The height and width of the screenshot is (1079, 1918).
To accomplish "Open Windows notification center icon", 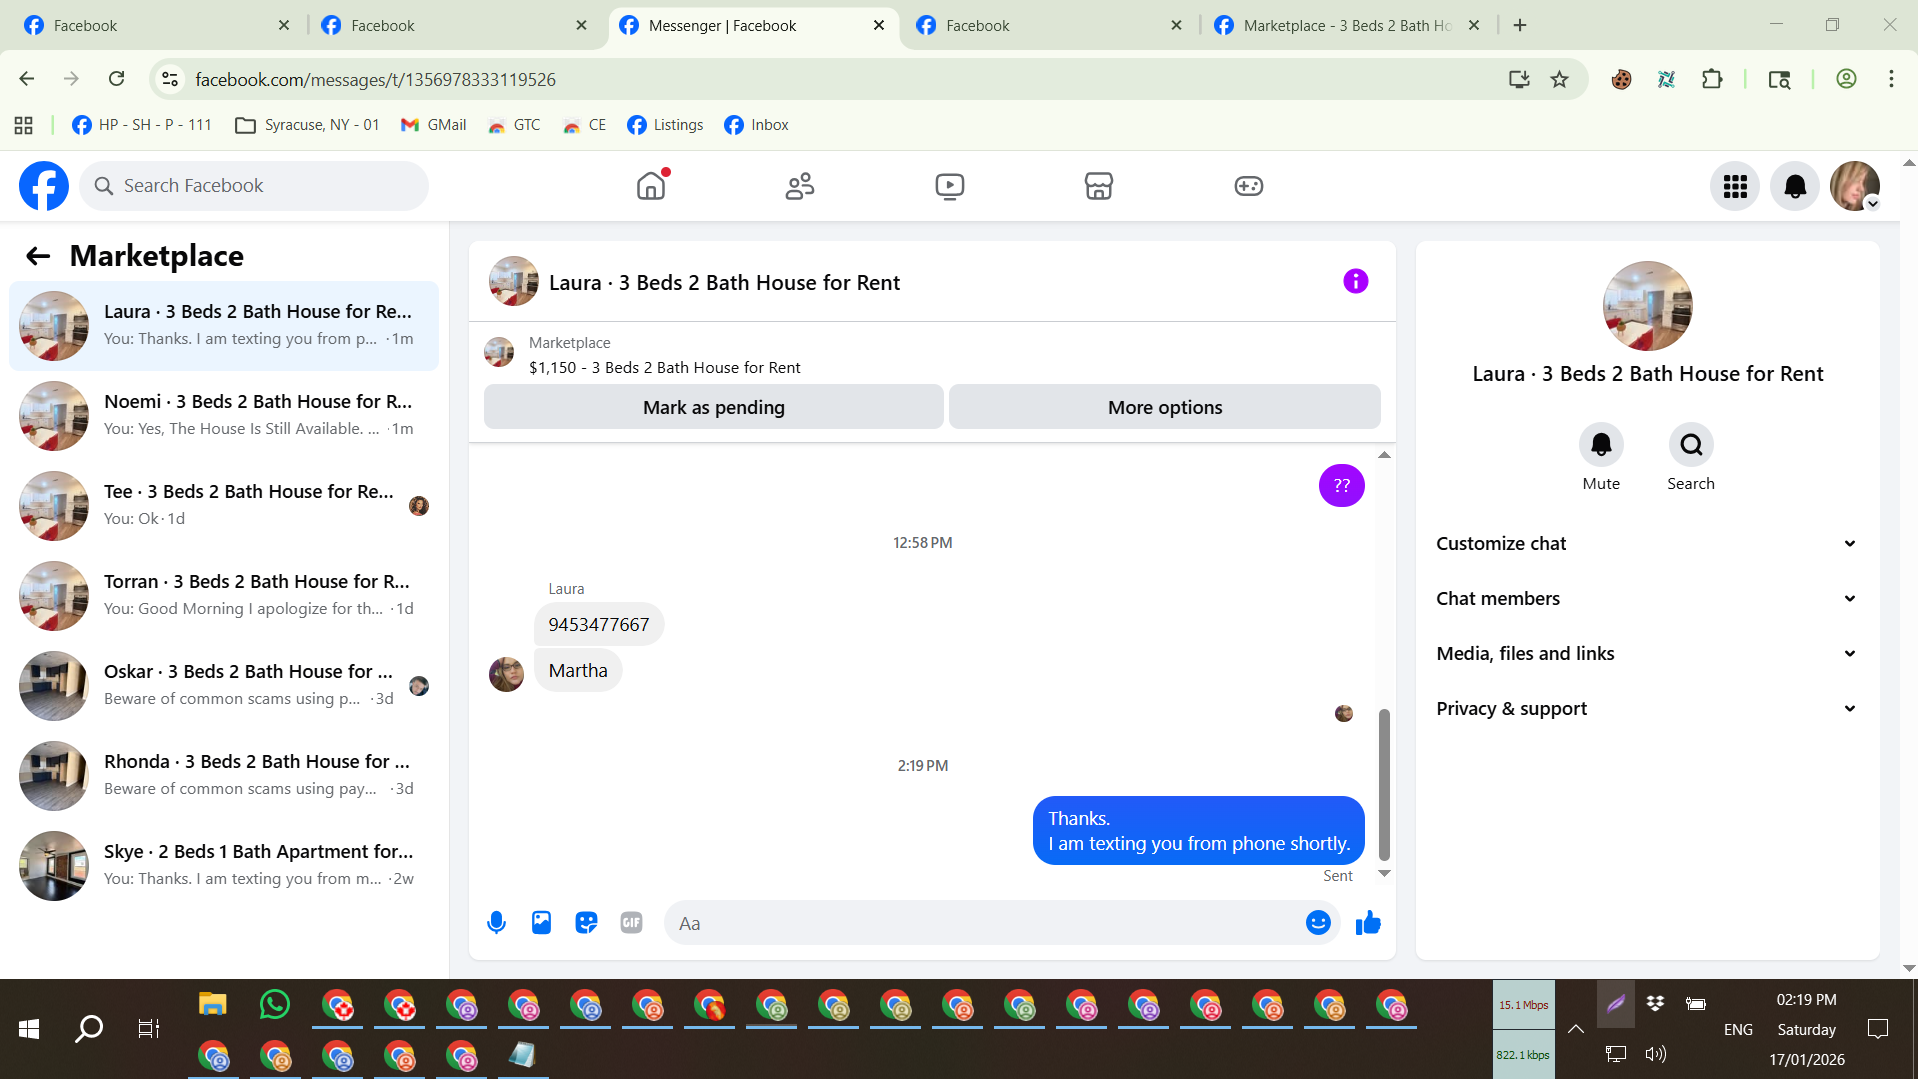I will [1877, 1029].
